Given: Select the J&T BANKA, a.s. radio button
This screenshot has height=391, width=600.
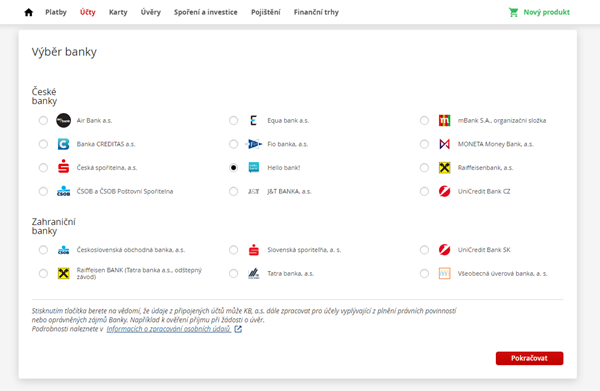Looking at the screenshot, I should 233,191.
